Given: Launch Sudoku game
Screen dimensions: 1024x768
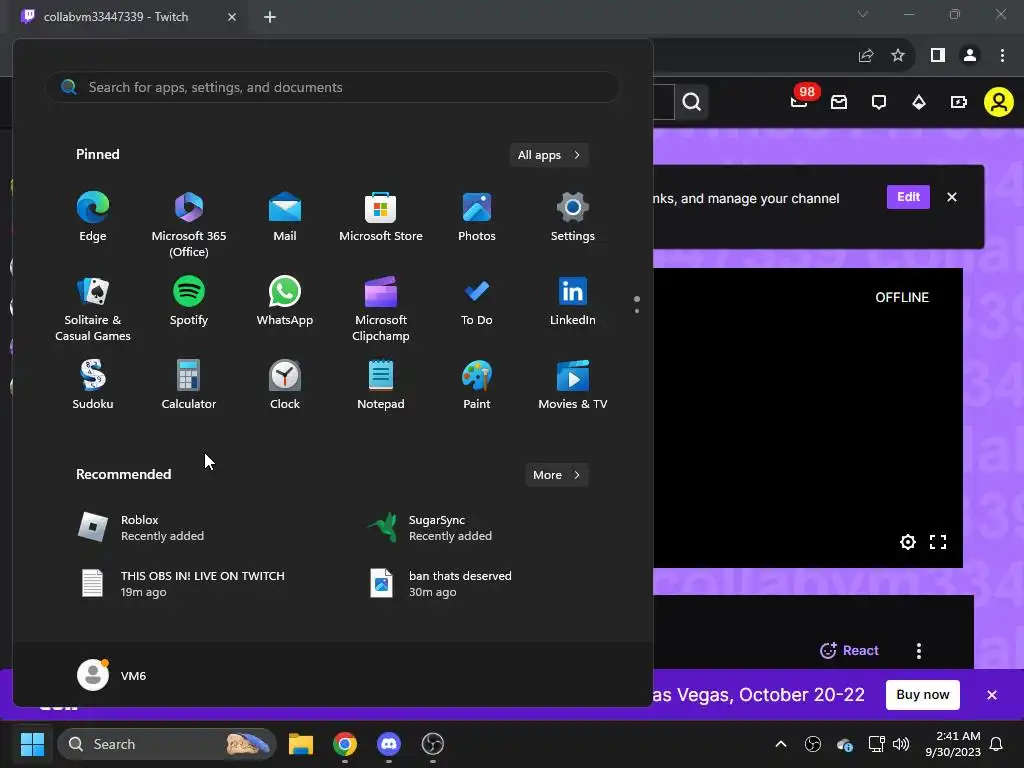Looking at the screenshot, I should [x=93, y=385].
